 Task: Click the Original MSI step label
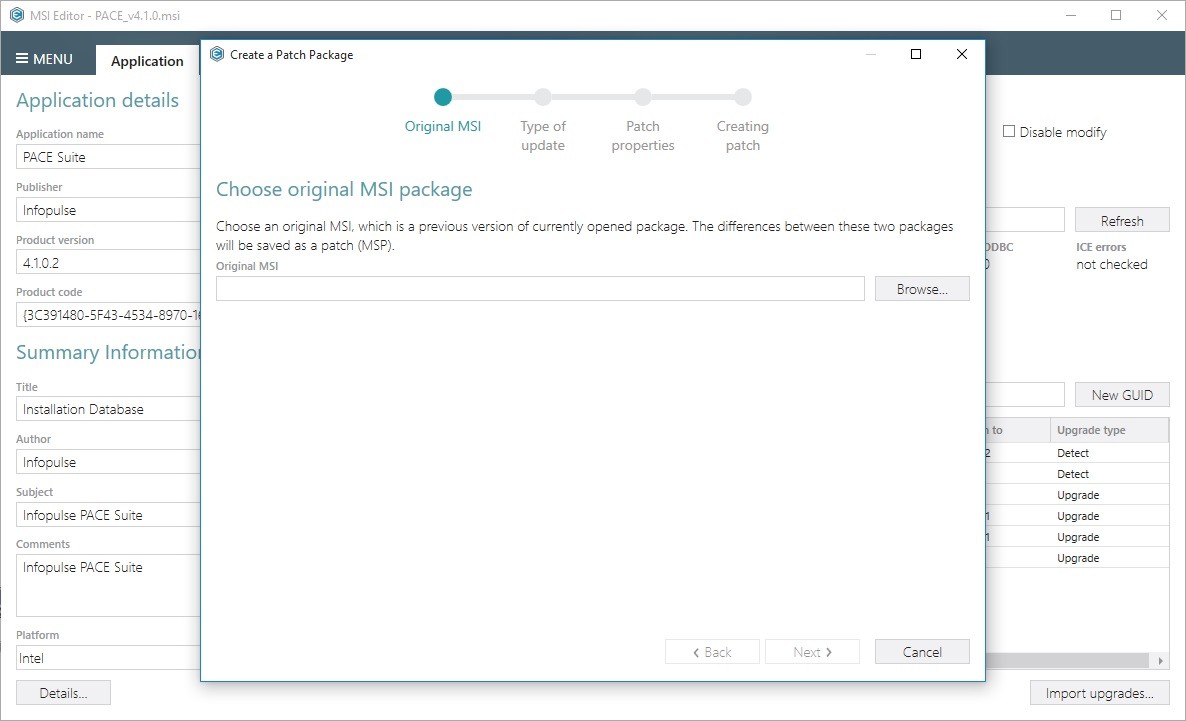click(x=442, y=126)
